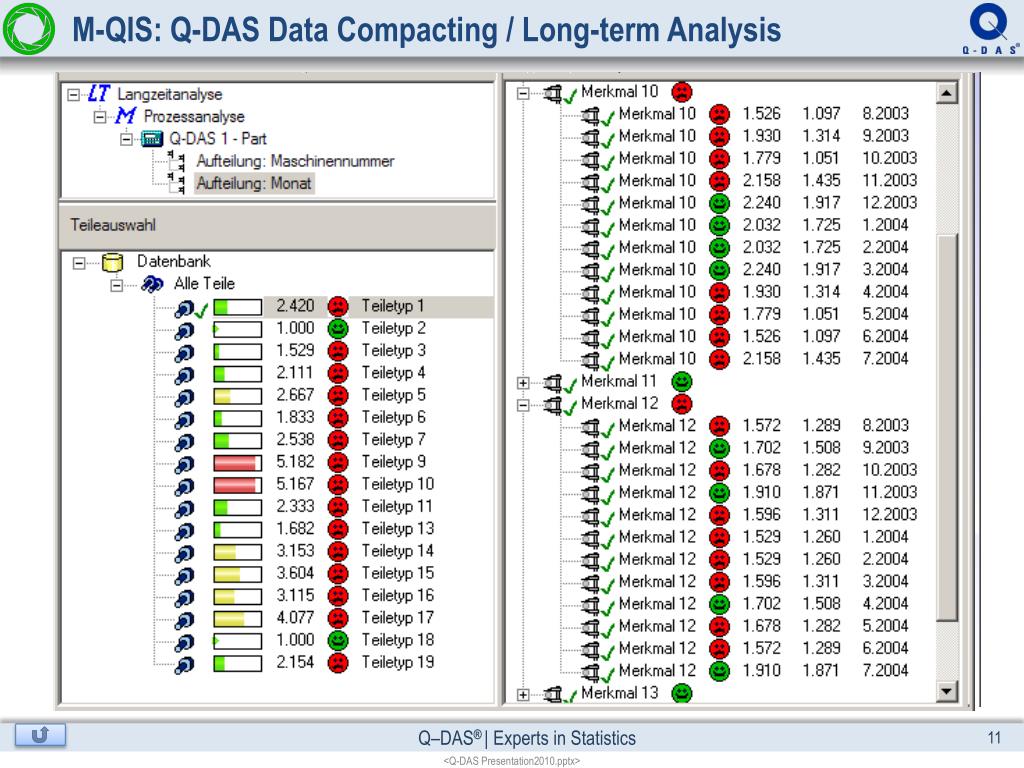
Task: Toggle the checkmark for Merkmal 12 10.2003
Action: point(608,474)
